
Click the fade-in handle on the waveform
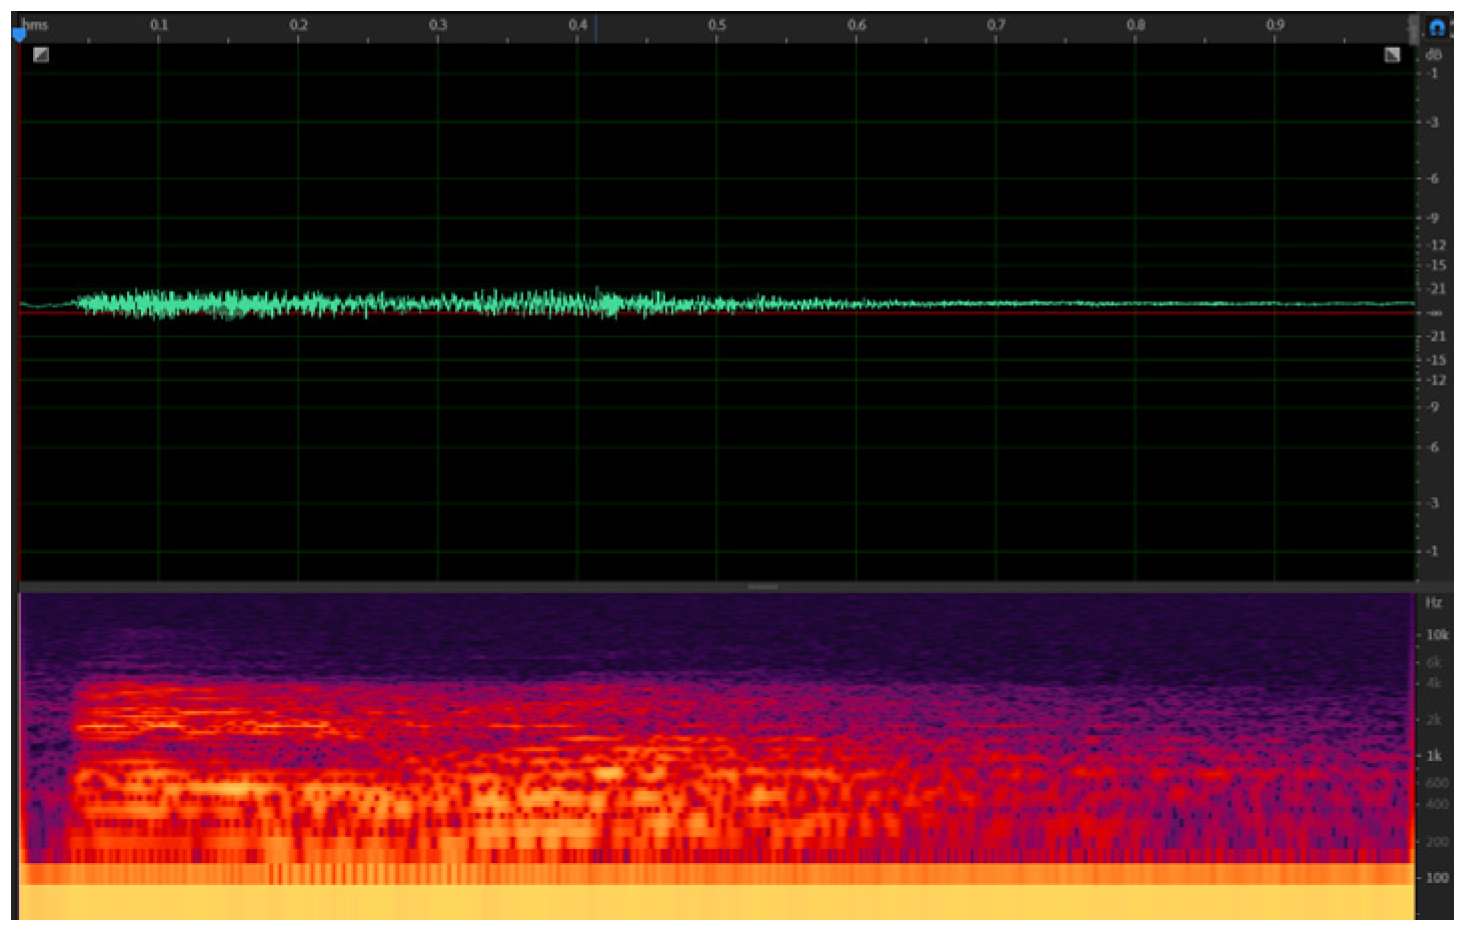point(40,55)
